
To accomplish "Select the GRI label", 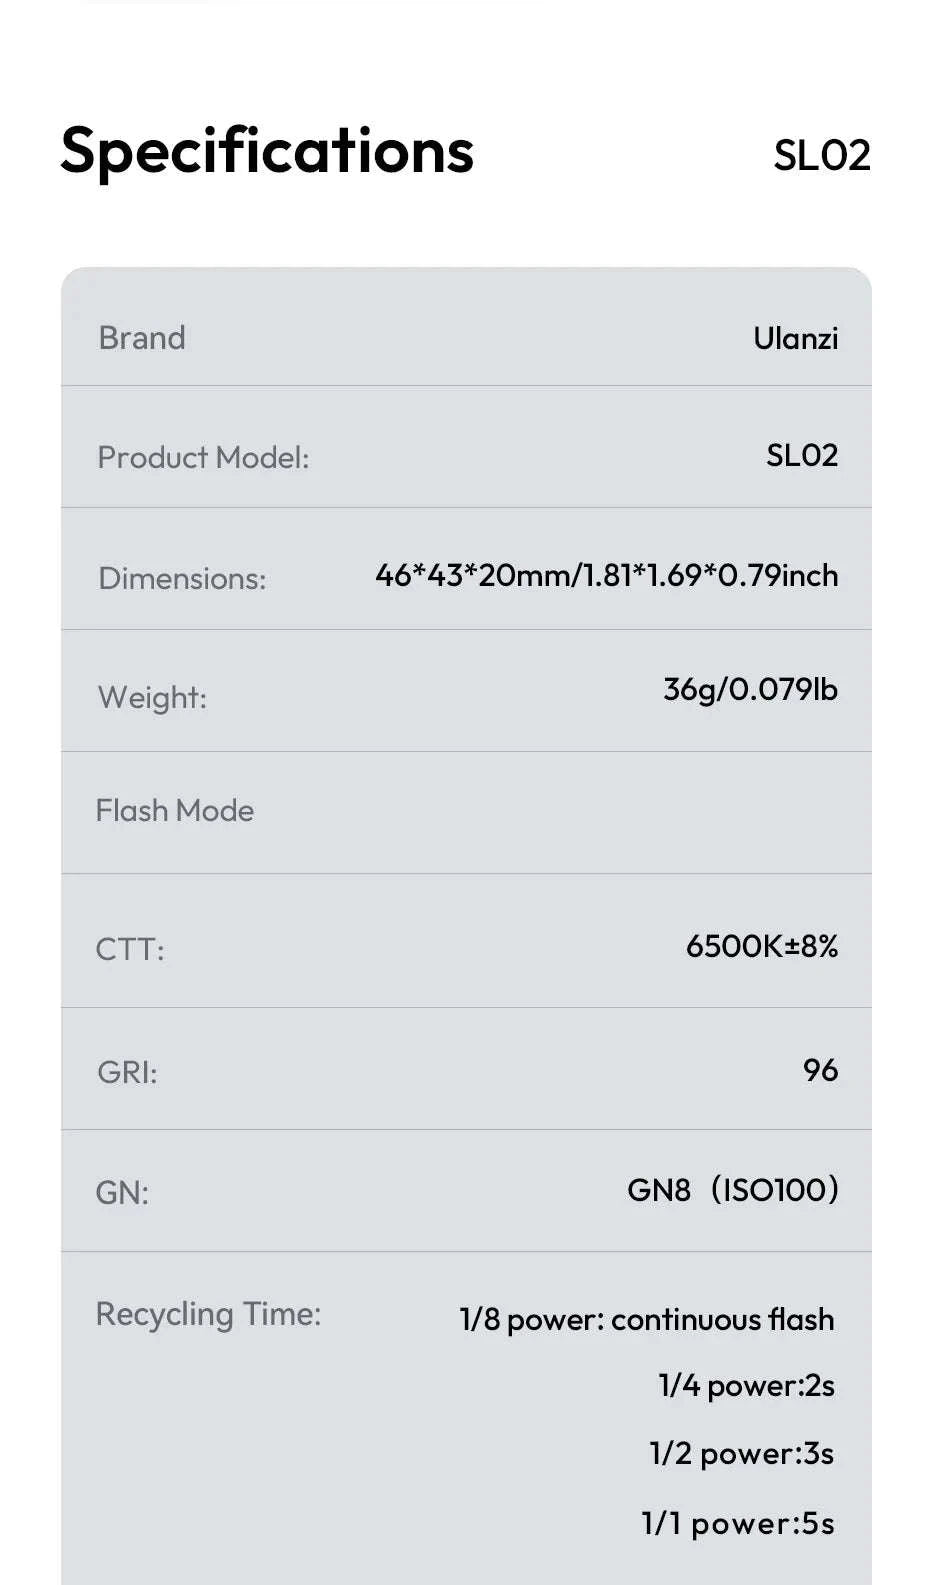I will 127,1072.
